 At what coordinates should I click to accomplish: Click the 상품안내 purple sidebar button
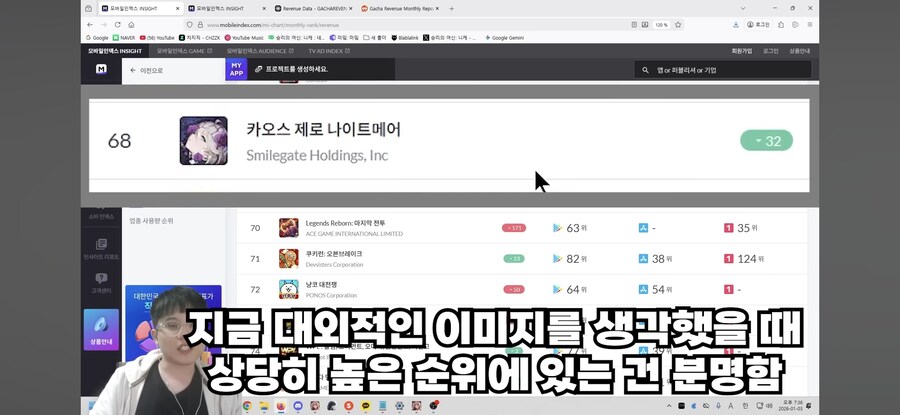click(x=101, y=329)
